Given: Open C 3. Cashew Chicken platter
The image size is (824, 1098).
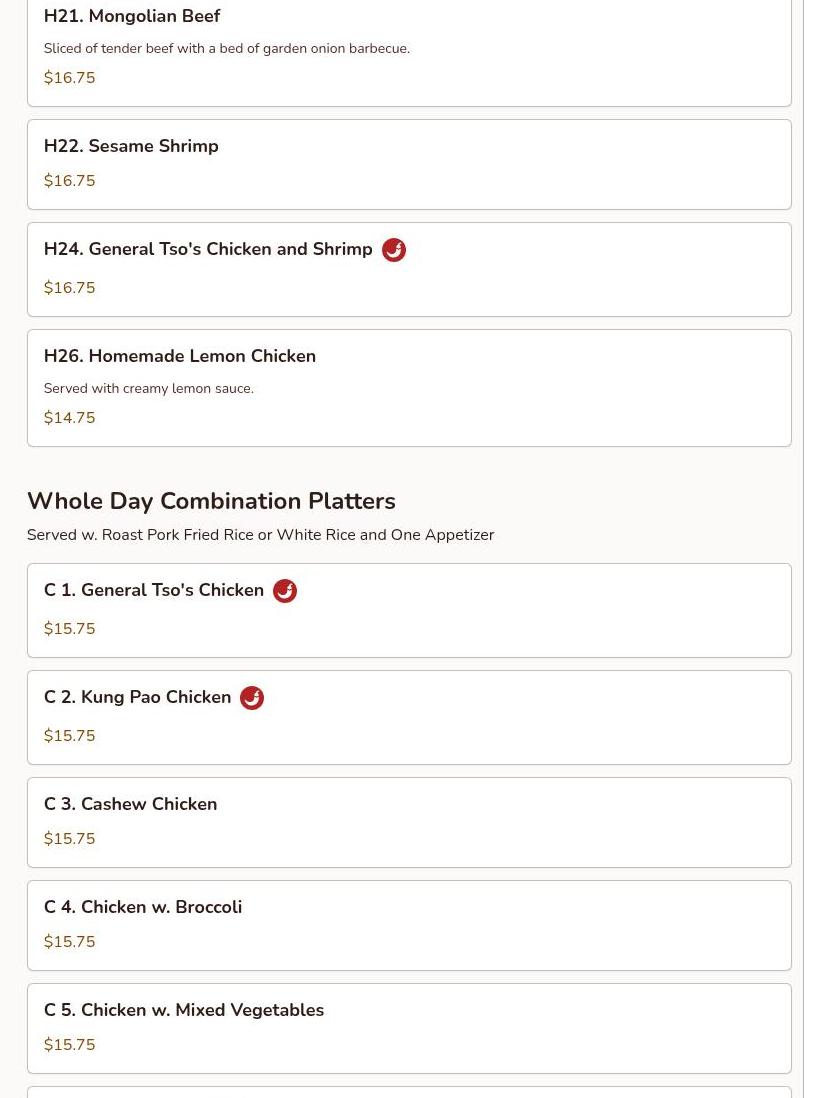Looking at the screenshot, I should click(409, 823).
